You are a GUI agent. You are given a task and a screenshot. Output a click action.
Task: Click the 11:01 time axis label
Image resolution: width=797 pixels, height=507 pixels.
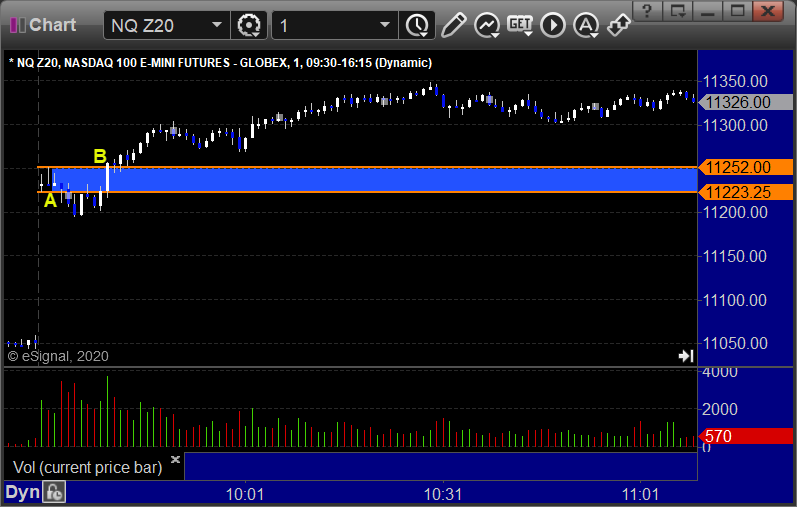pyautogui.click(x=640, y=494)
